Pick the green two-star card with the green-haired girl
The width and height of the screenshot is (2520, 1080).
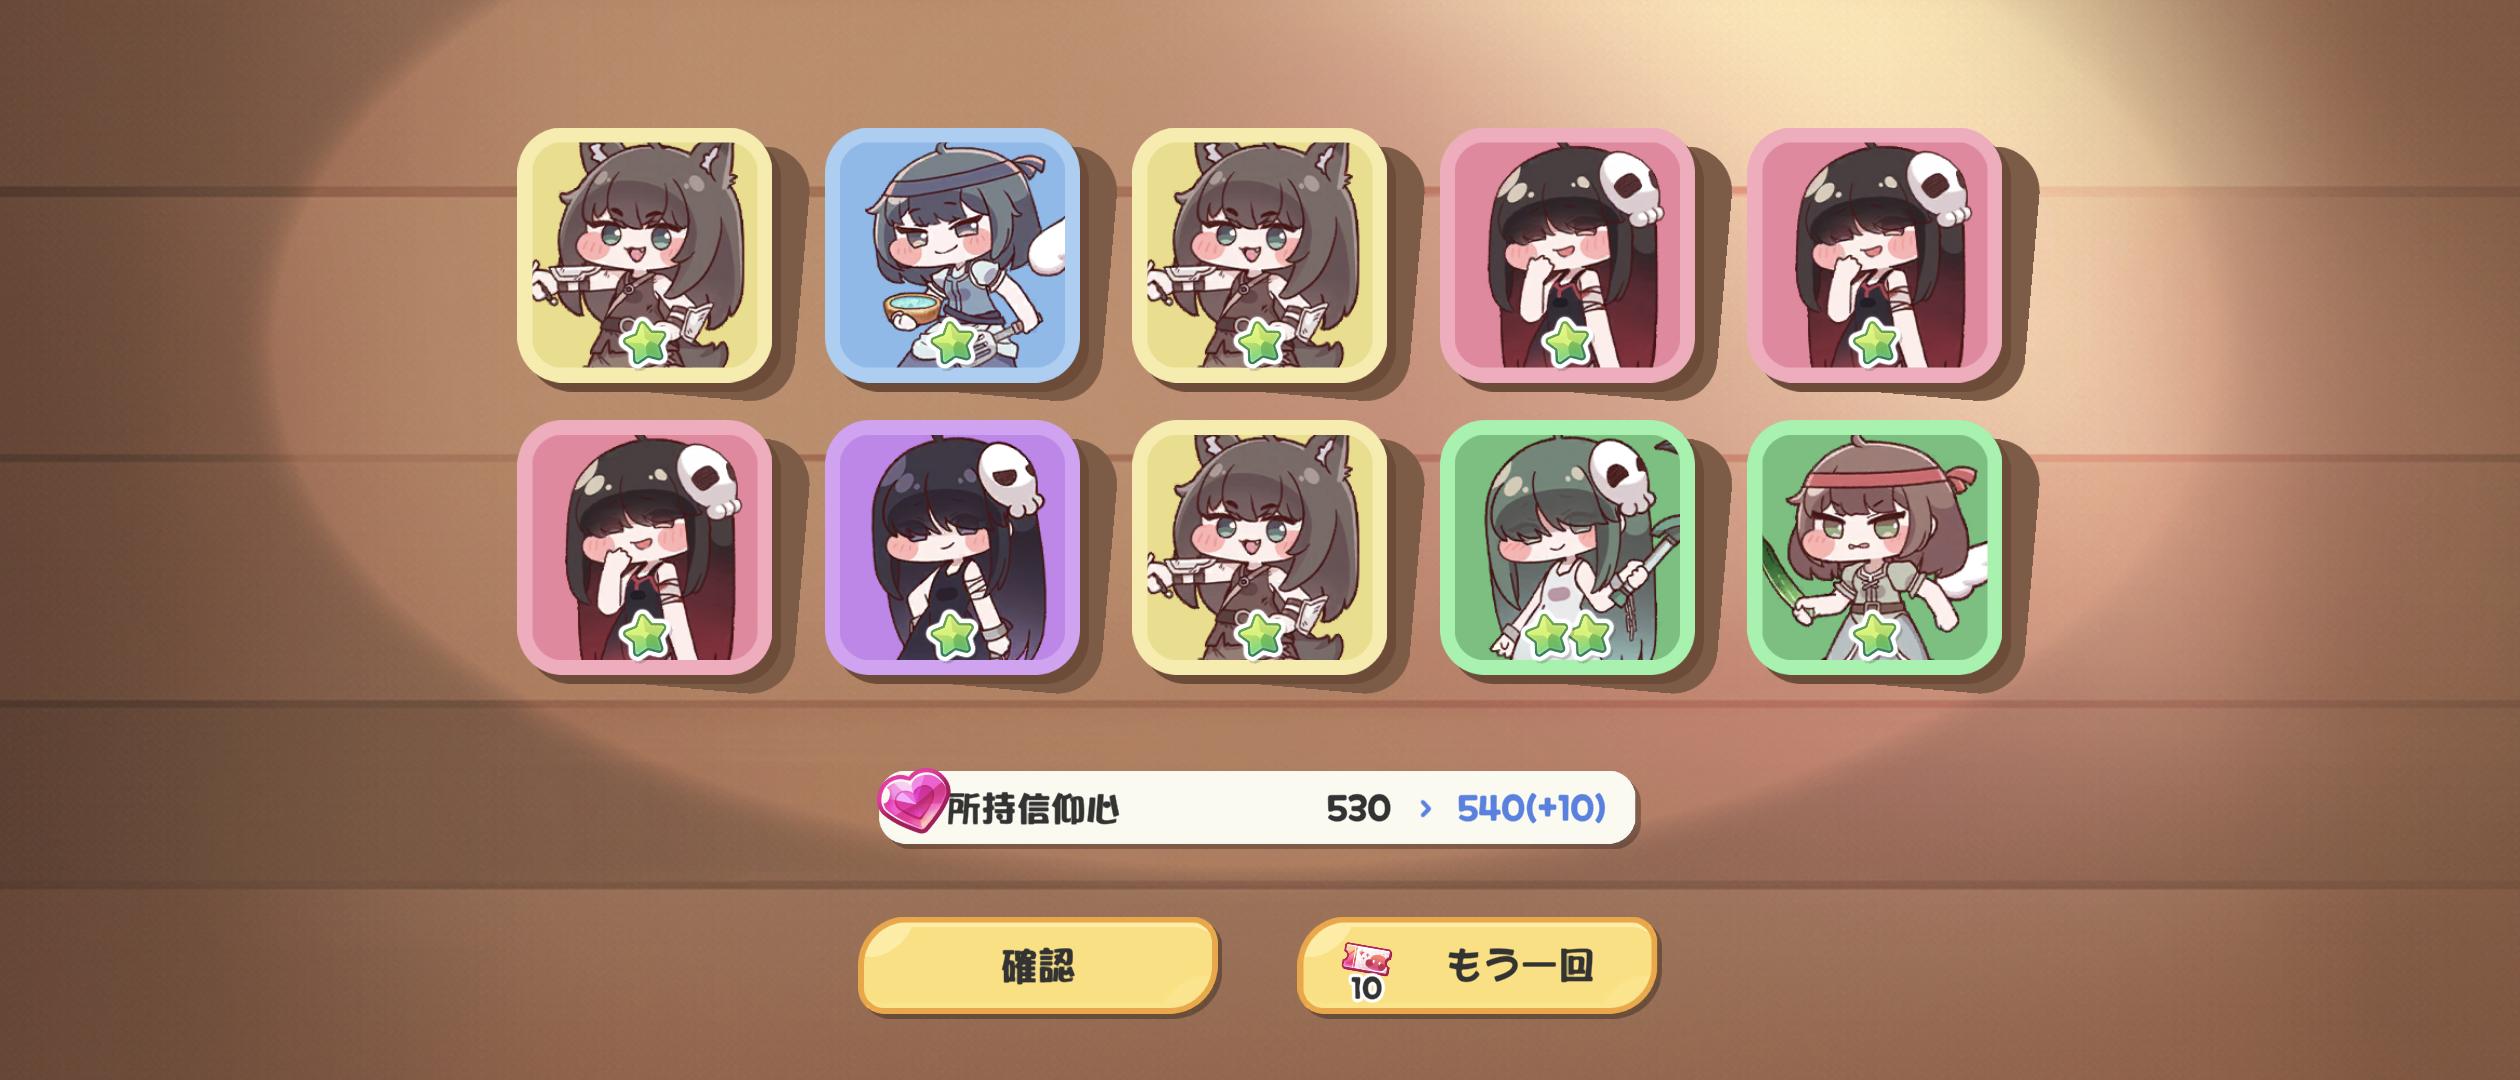coord(1567,547)
